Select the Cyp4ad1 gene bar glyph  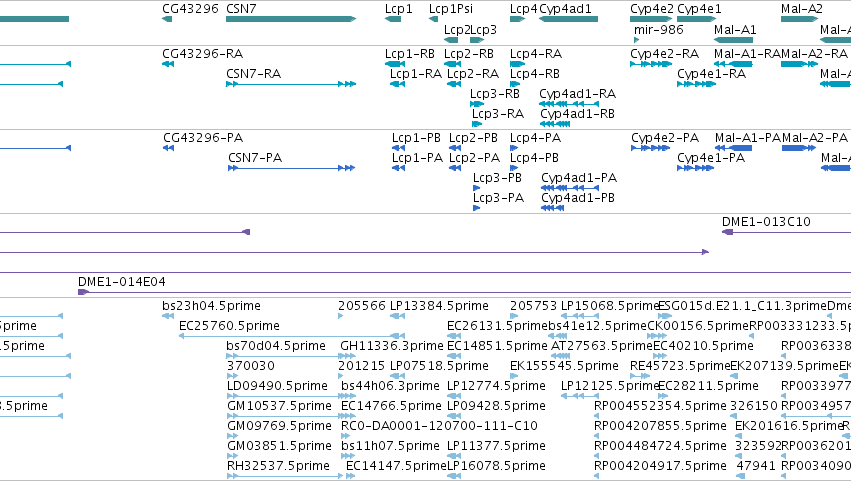(568, 19)
